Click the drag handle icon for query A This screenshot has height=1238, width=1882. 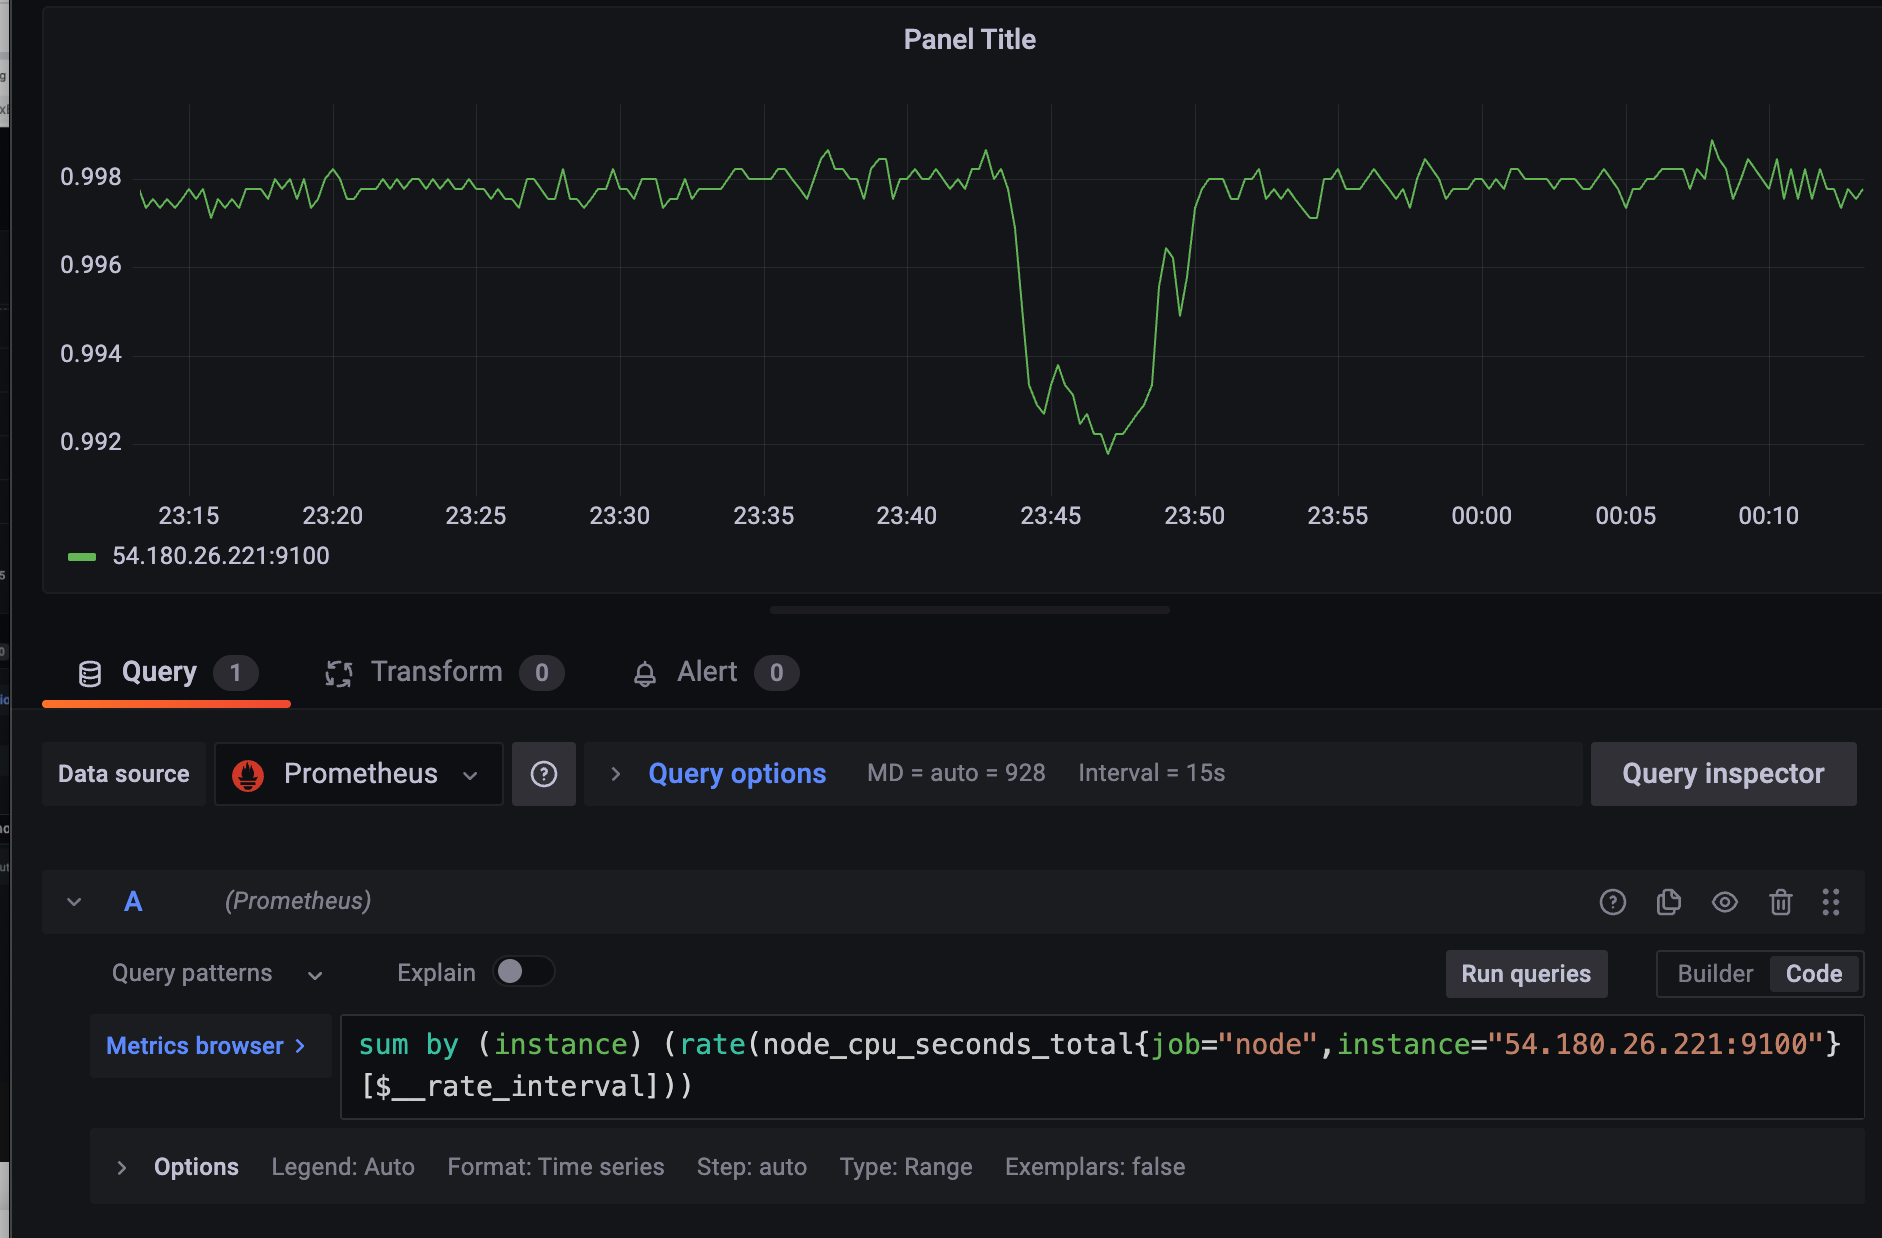point(1831,902)
